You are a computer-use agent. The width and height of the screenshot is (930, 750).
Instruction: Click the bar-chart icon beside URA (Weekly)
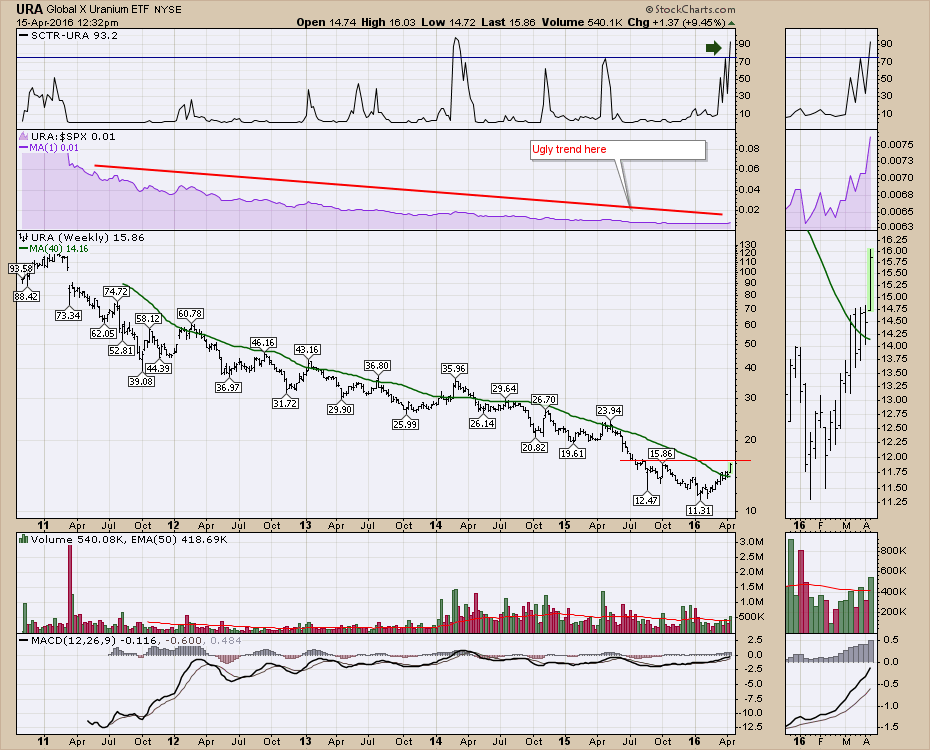click(24, 238)
